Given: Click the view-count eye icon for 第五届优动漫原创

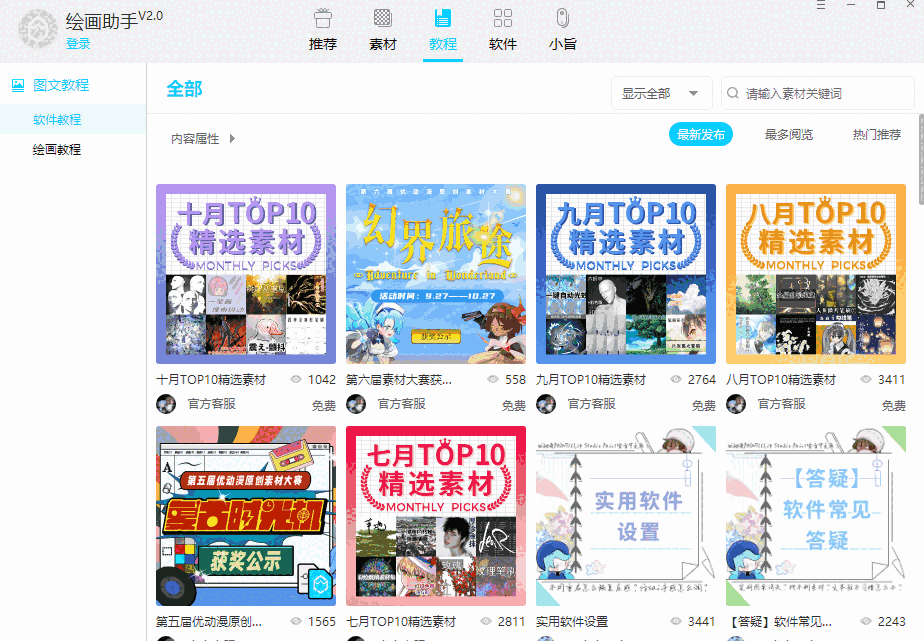Looking at the screenshot, I should 296,621.
